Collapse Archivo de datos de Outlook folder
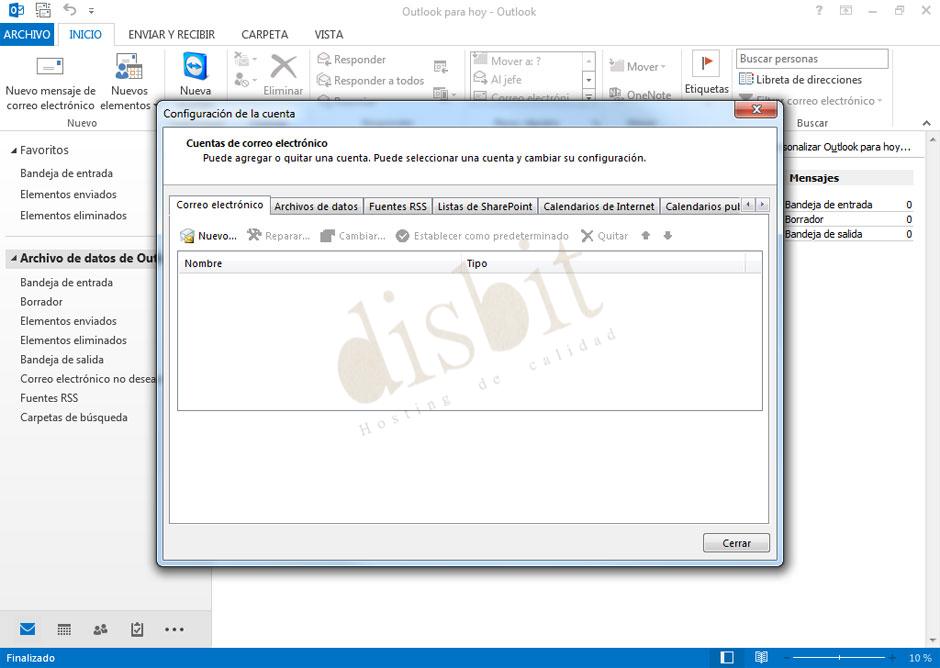This screenshot has height=668, width=940. [x=12, y=258]
